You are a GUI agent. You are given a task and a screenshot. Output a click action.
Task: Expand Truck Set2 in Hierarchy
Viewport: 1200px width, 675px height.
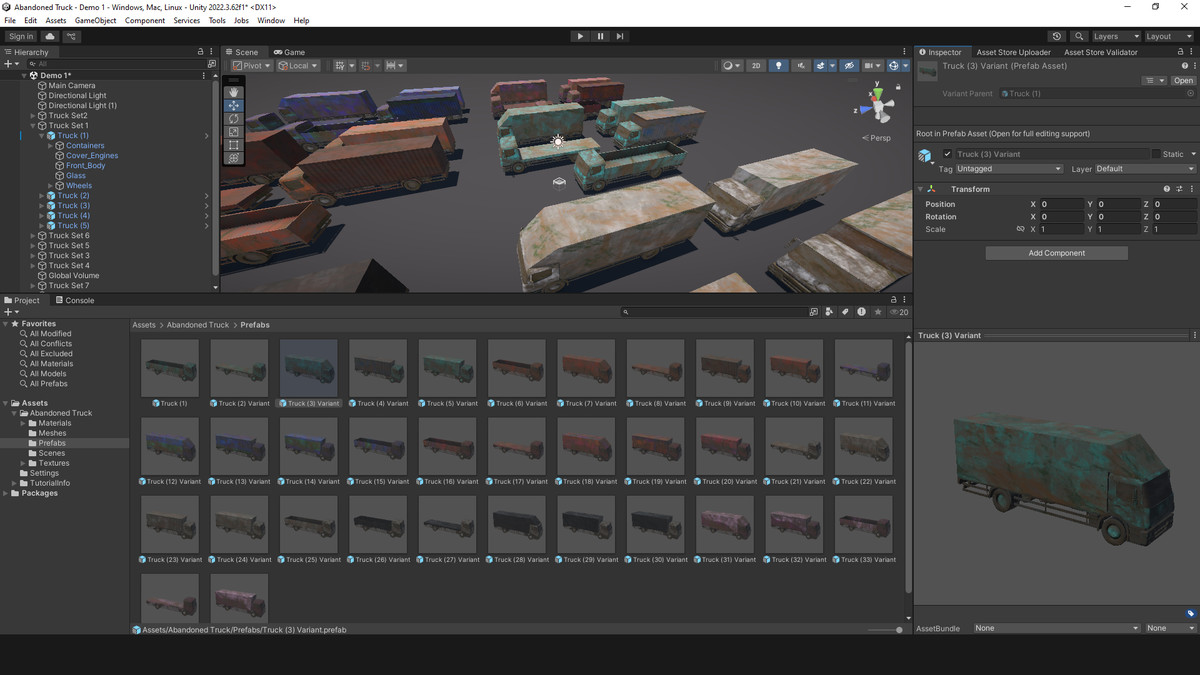coord(33,116)
